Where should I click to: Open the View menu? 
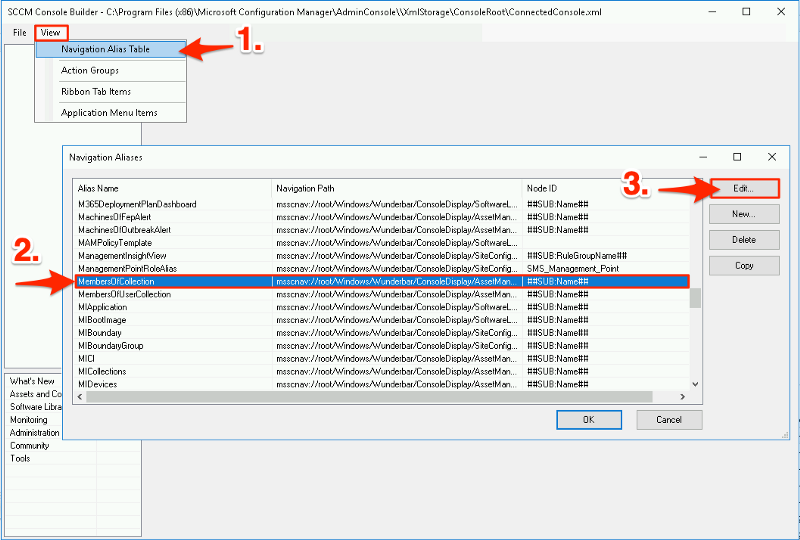[51, 33]
